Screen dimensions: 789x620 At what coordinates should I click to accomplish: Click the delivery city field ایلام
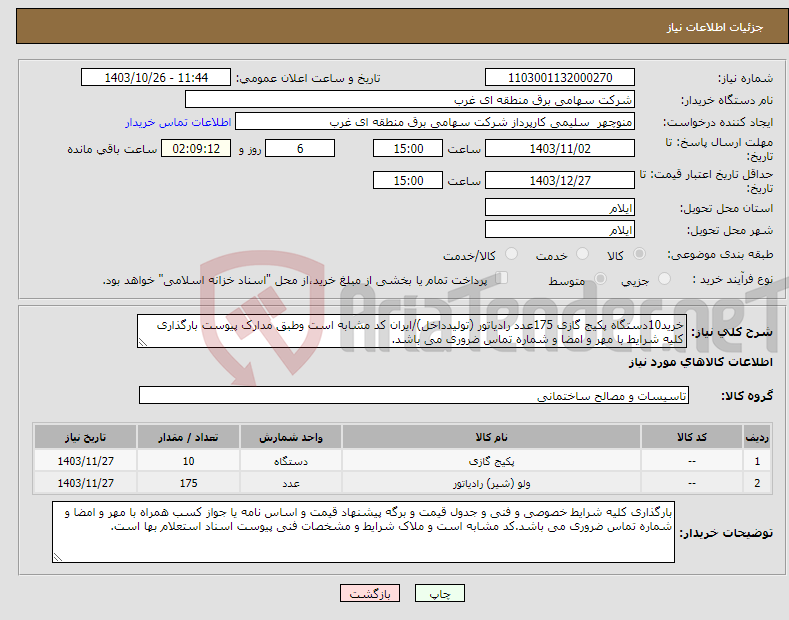click(x=560, y=229)
